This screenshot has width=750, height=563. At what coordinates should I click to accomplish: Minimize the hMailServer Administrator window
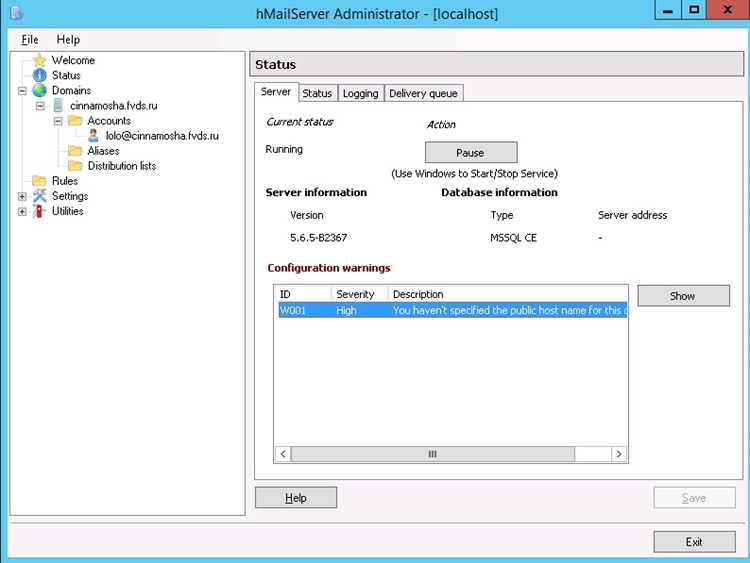[x=668, y=10]
